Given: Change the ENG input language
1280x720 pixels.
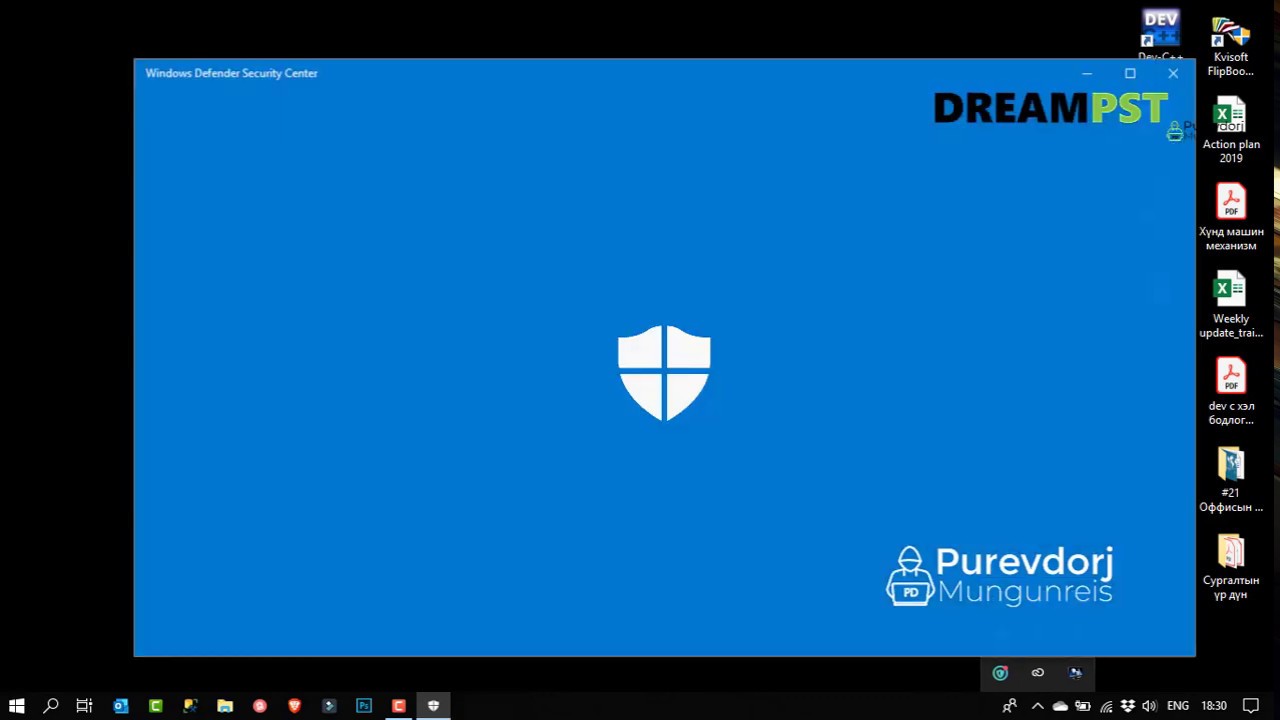Looking at the screenshot, I should [x=1178, y=706].
